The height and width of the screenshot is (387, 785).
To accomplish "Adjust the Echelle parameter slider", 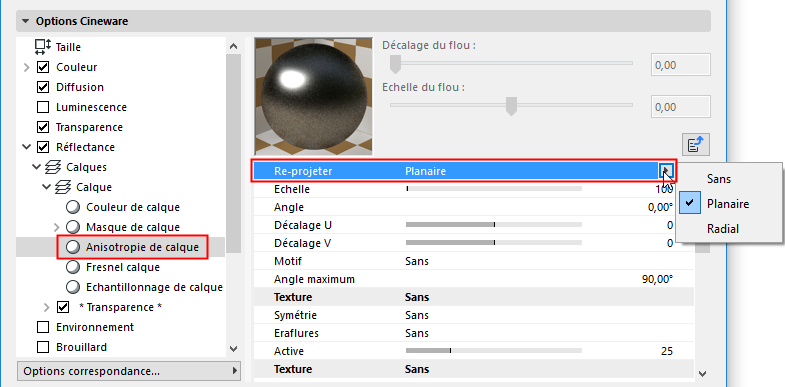I will (x=494, y=189).
